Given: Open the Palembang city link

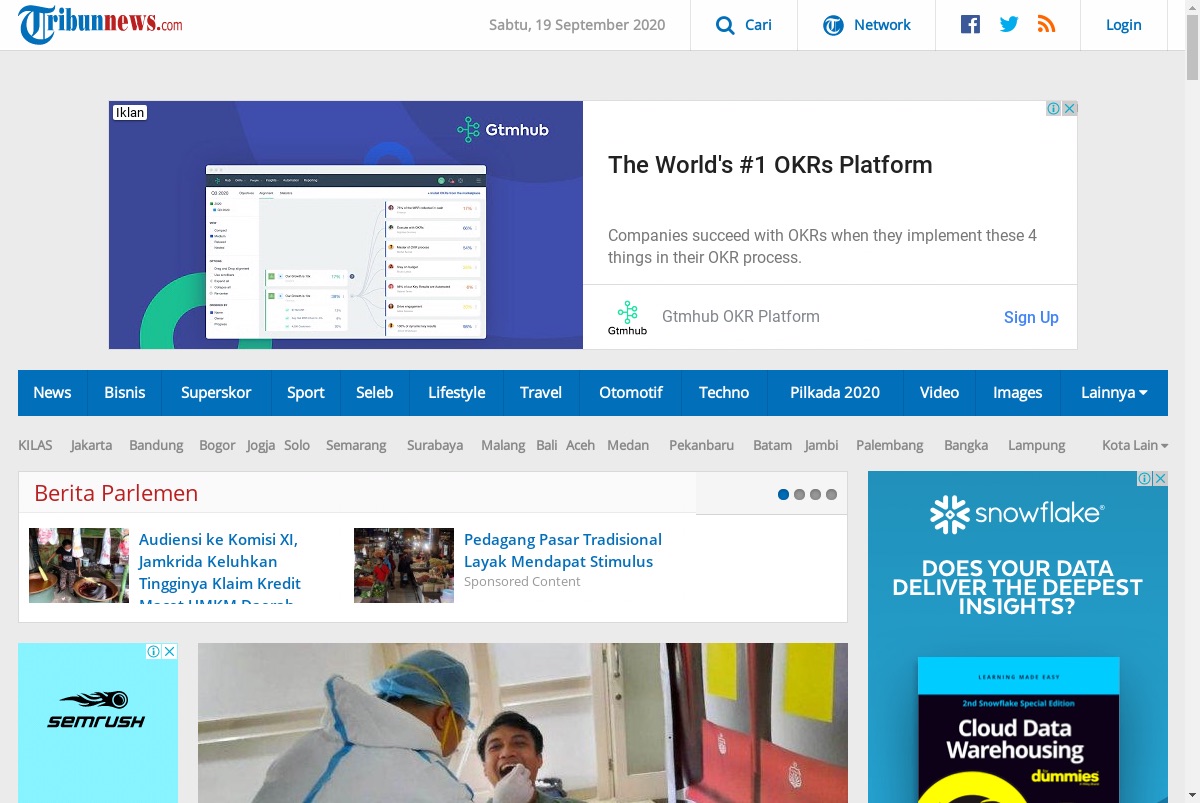Looking at the screenshot, I should click(x=890, y=445).
